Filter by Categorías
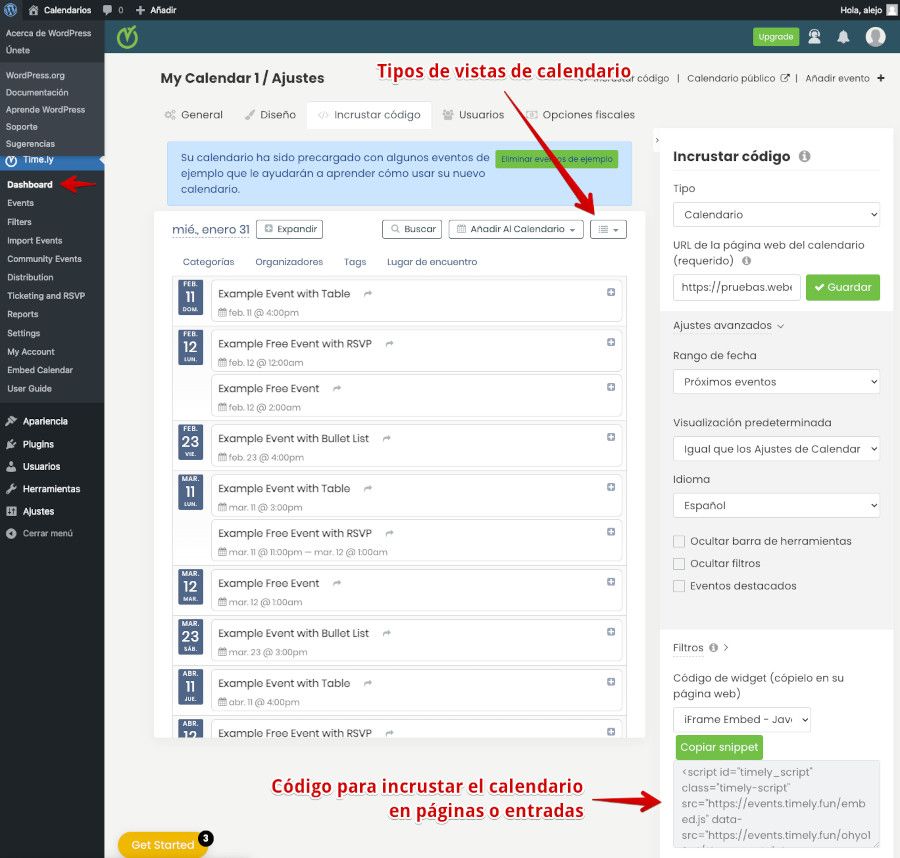 point(208,262)
